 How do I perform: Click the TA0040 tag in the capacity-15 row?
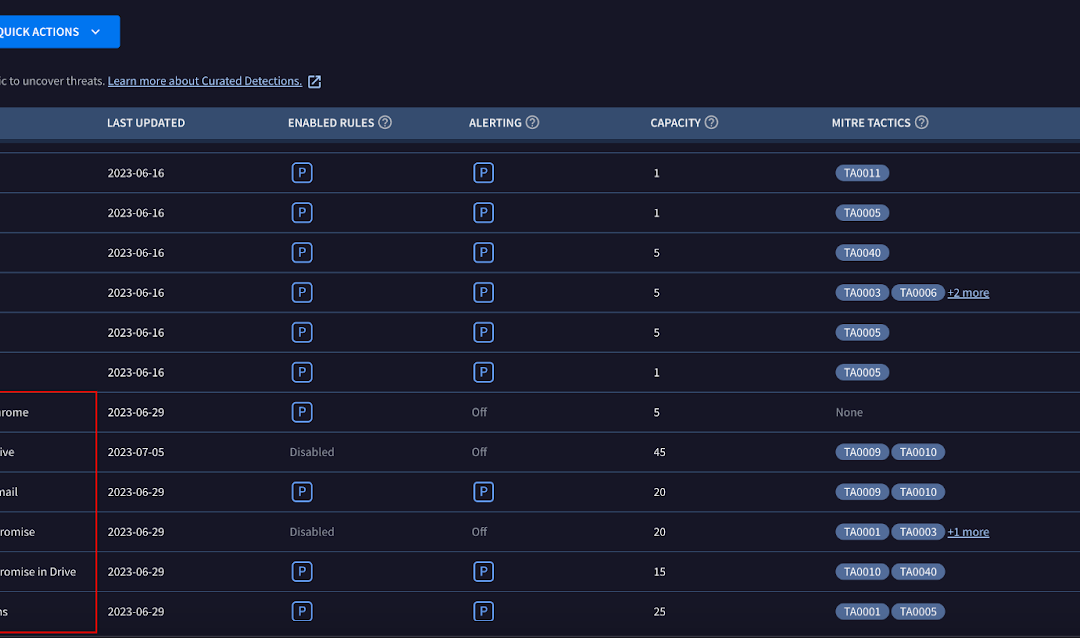(918, 572)
